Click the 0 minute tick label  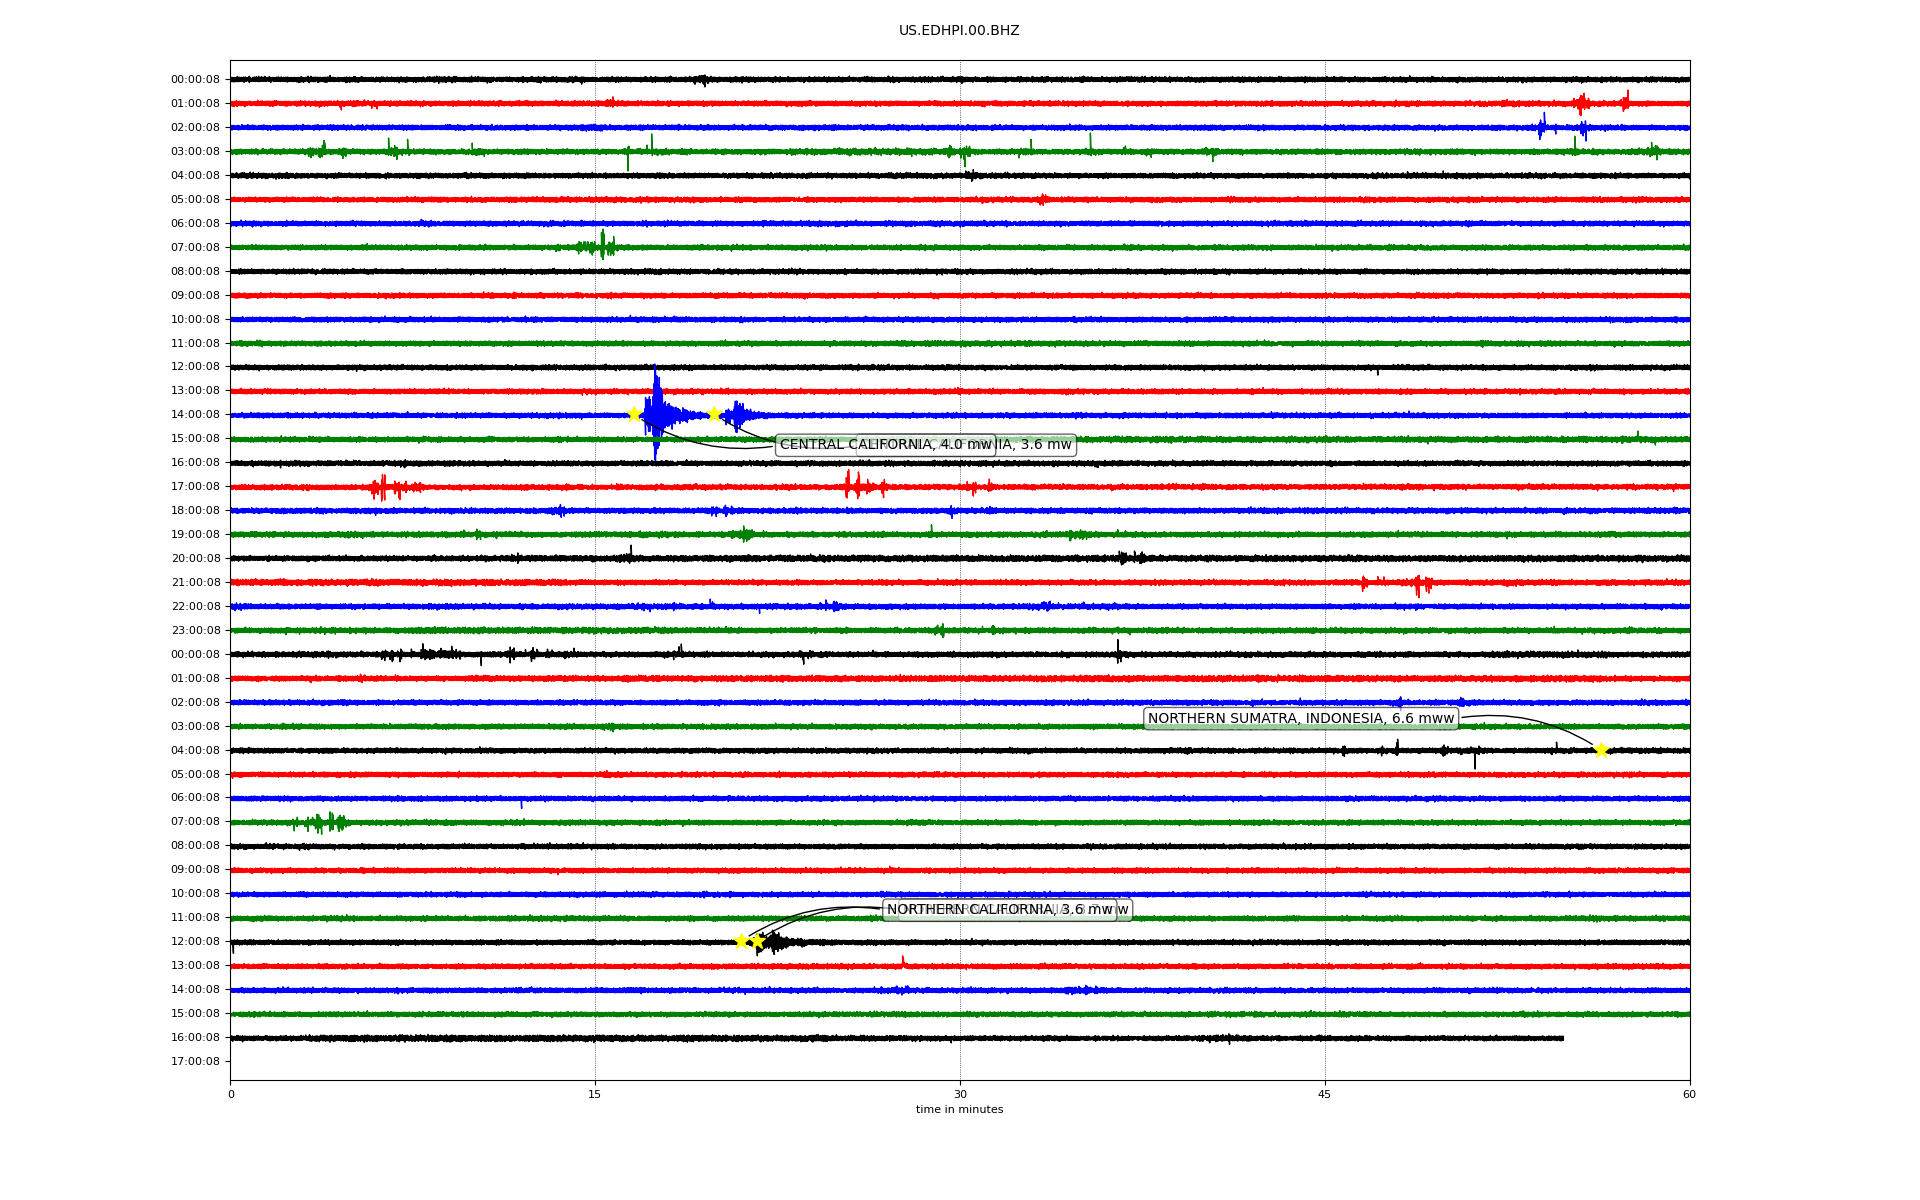point(231,1095)
